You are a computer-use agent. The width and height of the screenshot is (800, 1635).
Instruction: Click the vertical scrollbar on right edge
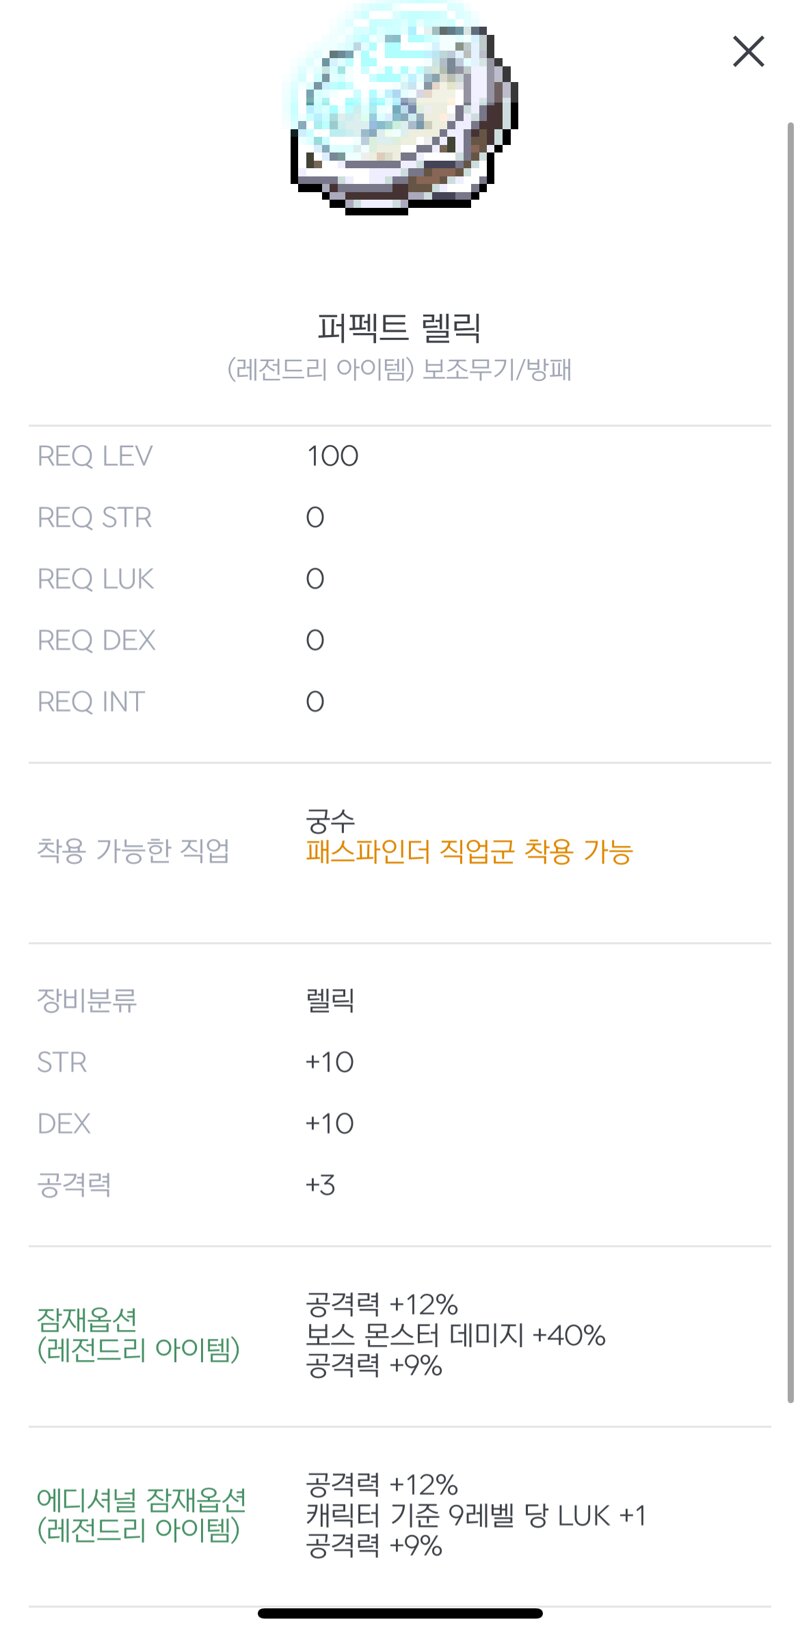pos(791,760)
